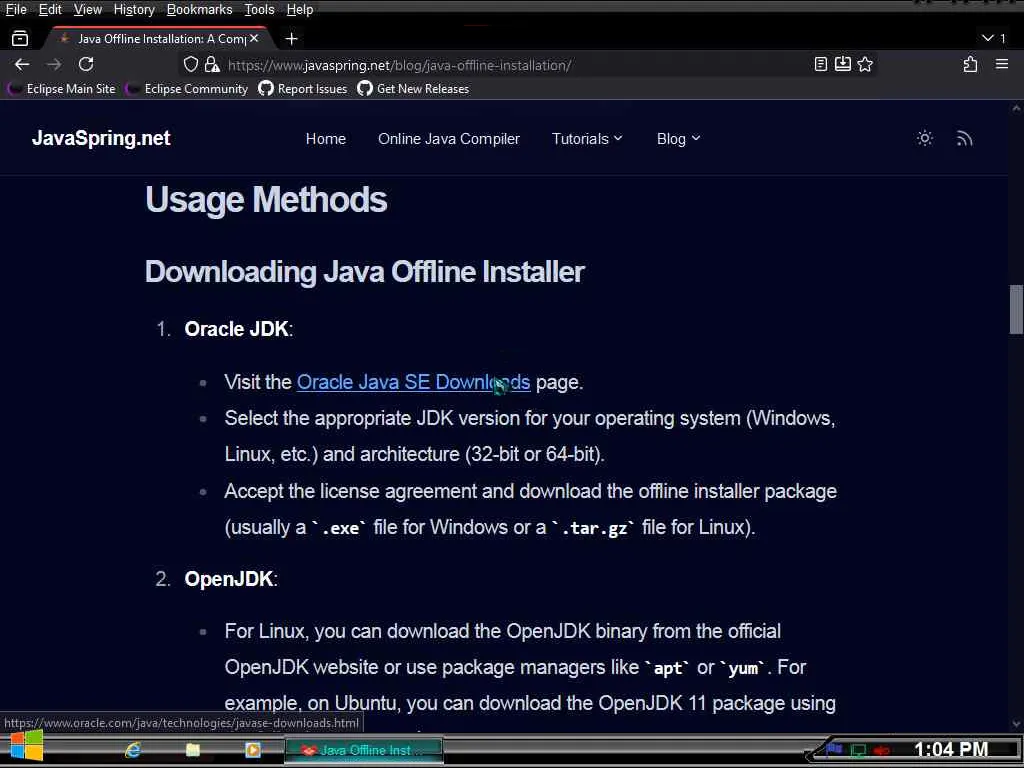Screen dimensions: 1024x768
Task: Reload the current page
Action: (86, 64)
